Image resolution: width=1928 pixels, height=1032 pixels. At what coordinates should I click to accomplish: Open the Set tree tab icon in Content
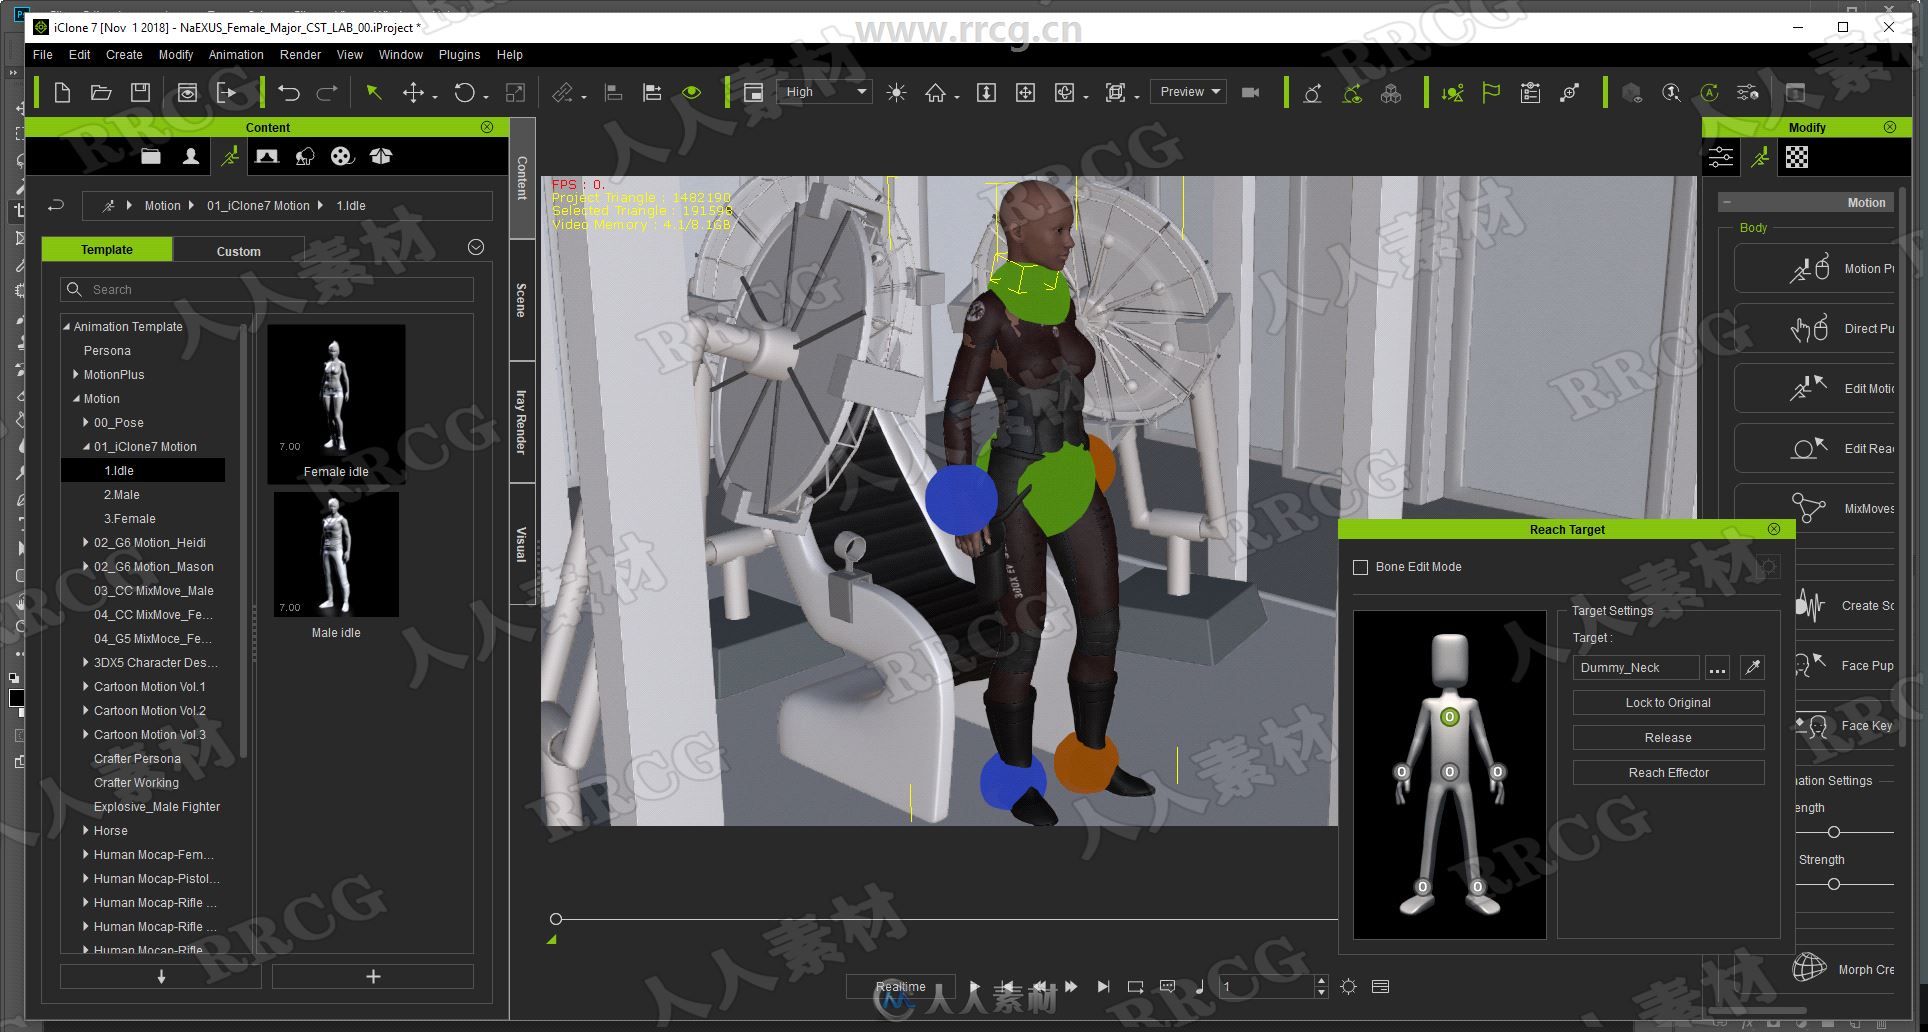pos(305,156)
